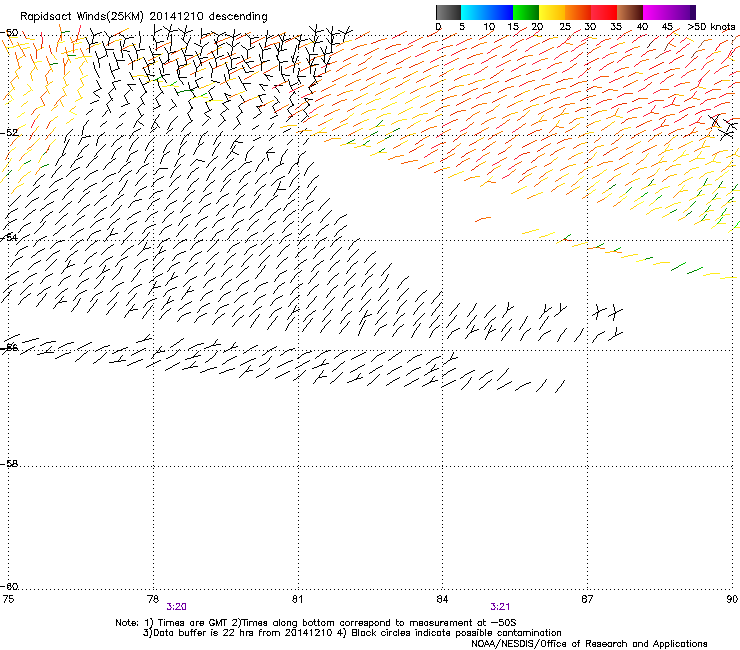Image resolution: width=740 pixels, height=650 pixels.
Task: Click the '84' longitude axis label
Action: tap(442, 599)
